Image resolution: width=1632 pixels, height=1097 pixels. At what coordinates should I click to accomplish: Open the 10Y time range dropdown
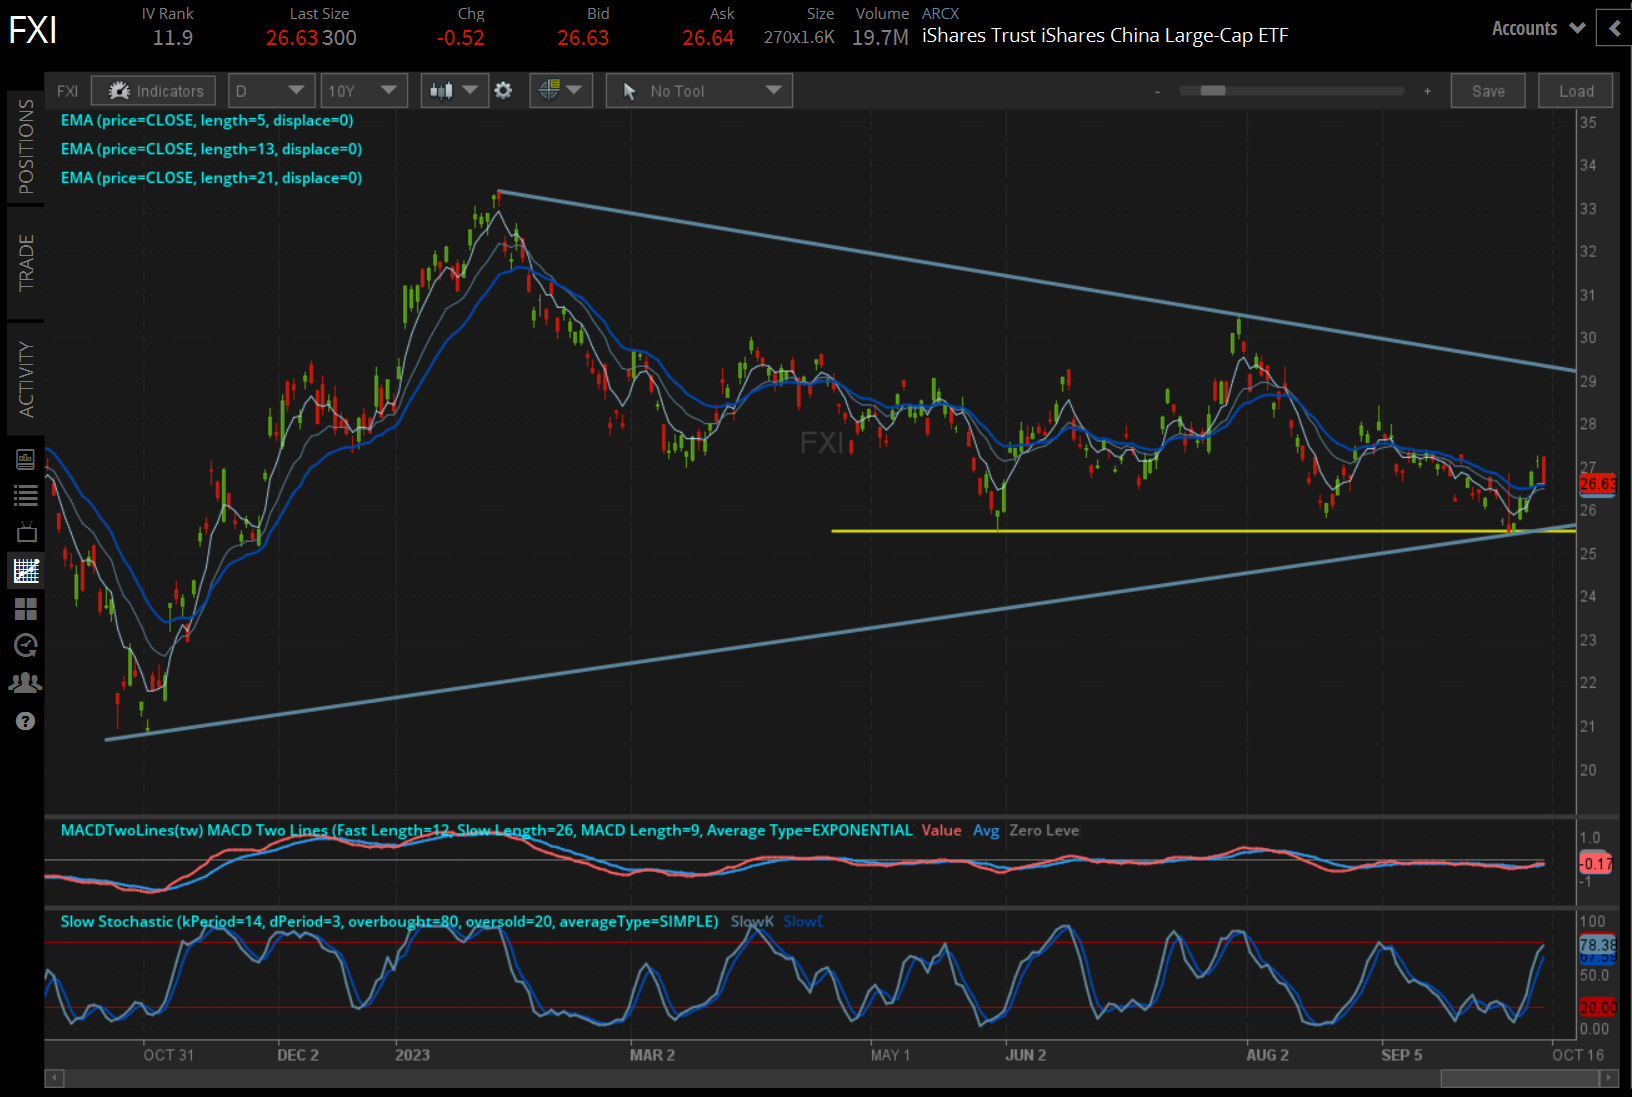tap(363, 91)
